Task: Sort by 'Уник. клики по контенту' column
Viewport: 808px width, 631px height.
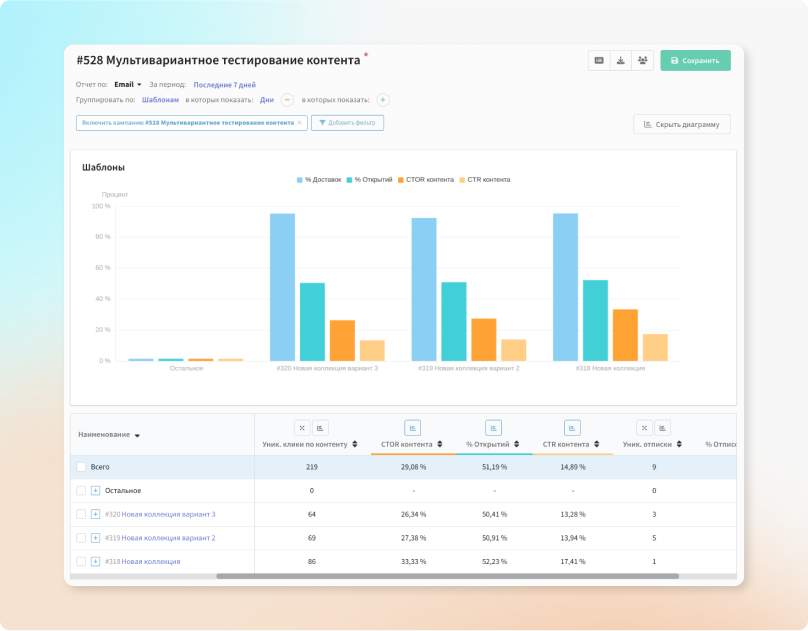Action: (355, 444)
